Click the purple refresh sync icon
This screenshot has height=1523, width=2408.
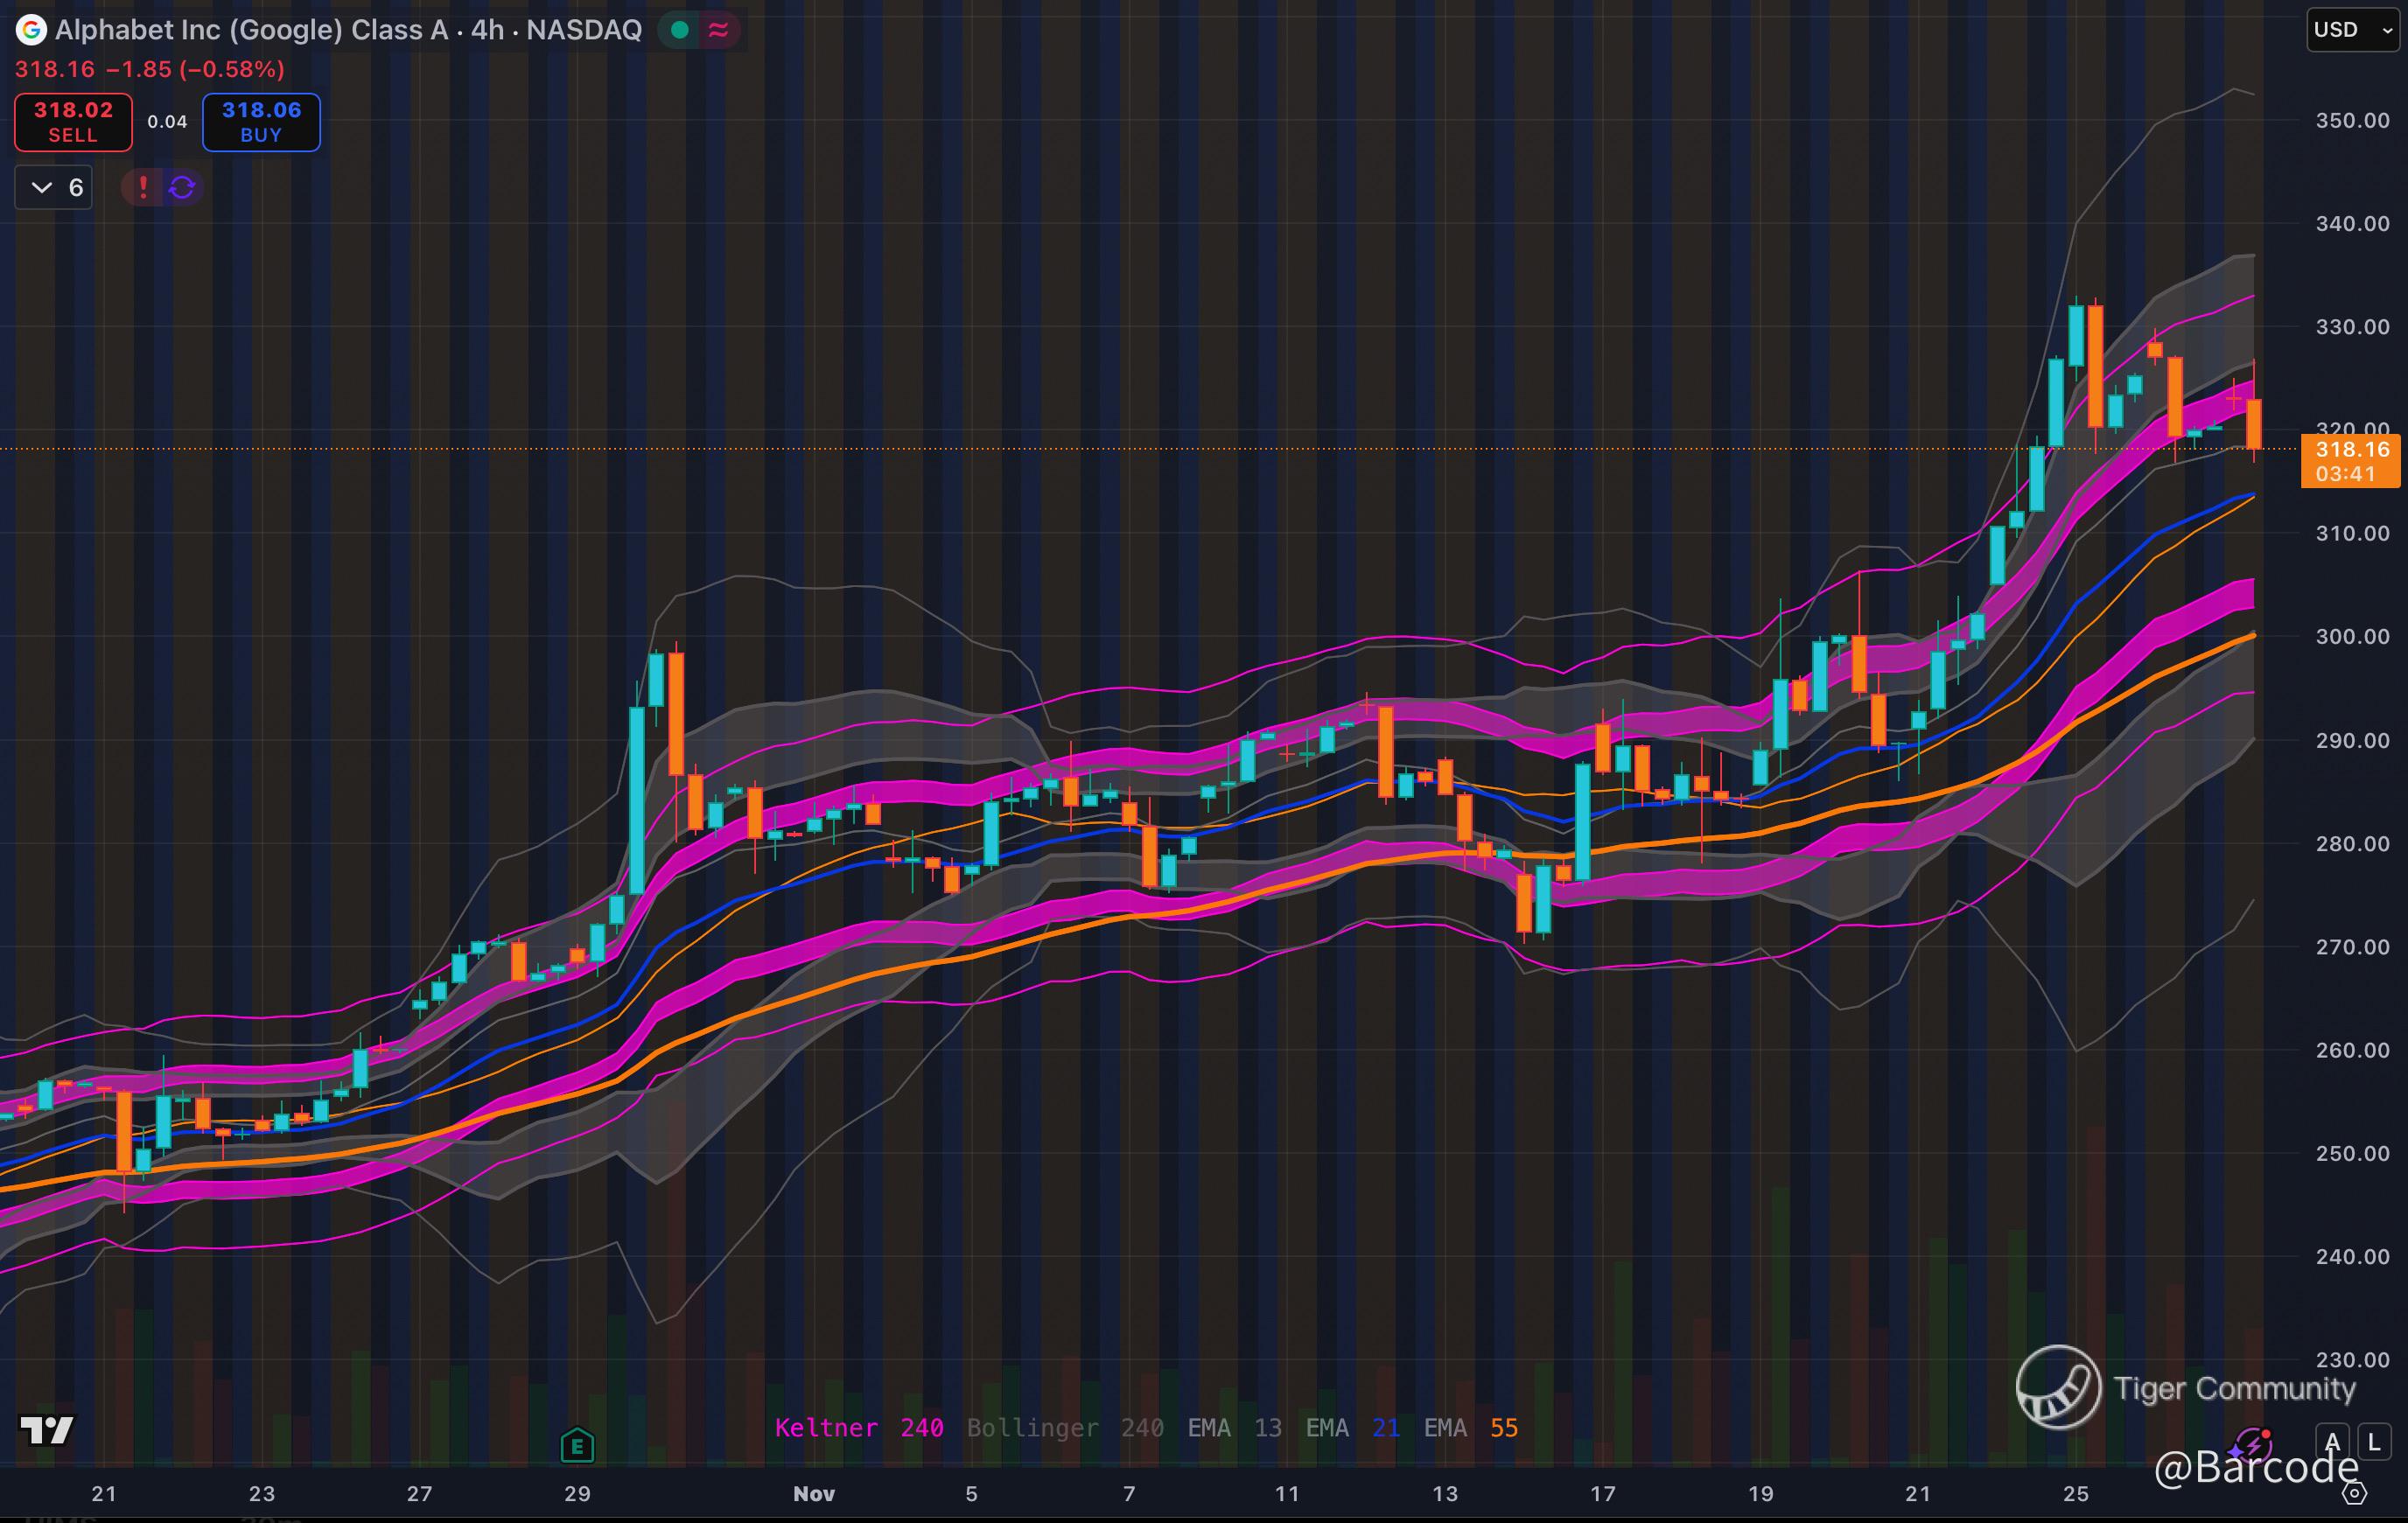[x=182, y=187]
